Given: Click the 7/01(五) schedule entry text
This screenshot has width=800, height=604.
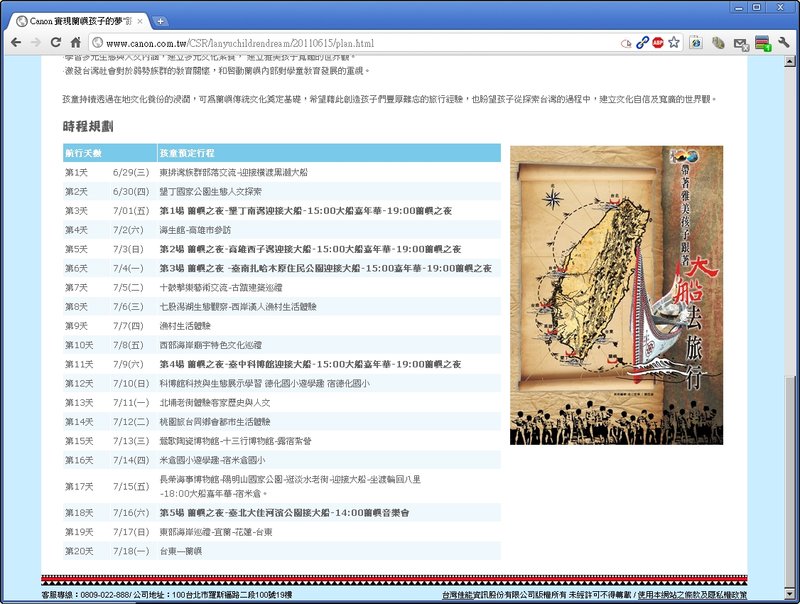Looking at the screenshot, I should [306, 211].
